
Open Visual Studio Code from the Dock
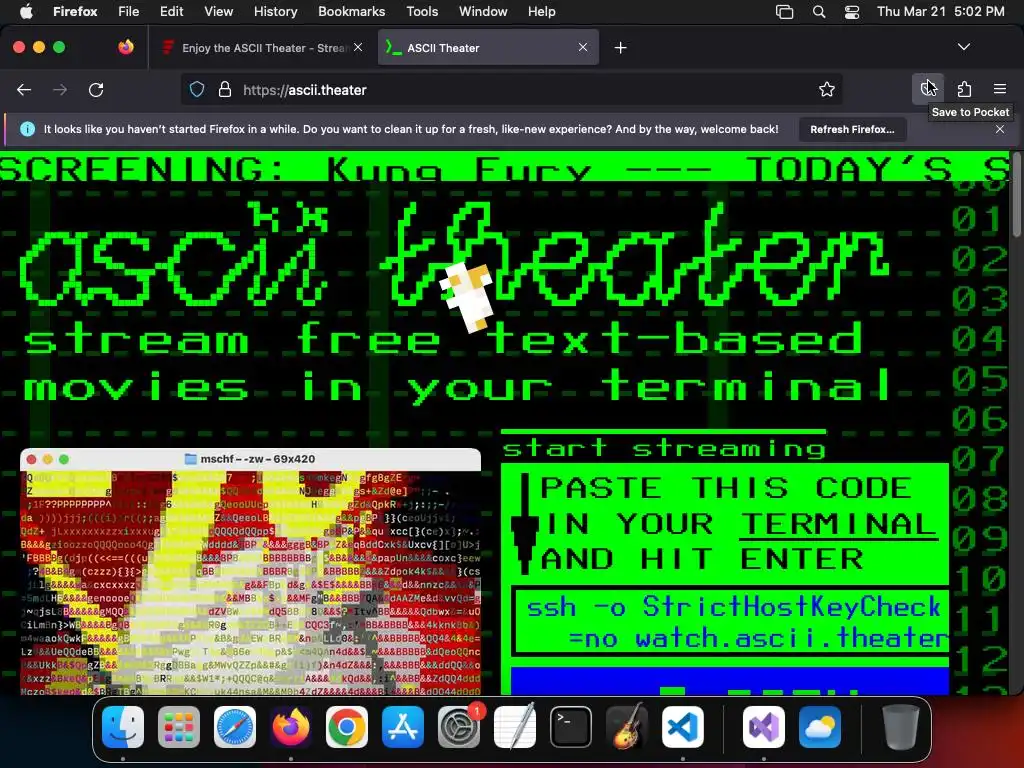tap(682, 727)
